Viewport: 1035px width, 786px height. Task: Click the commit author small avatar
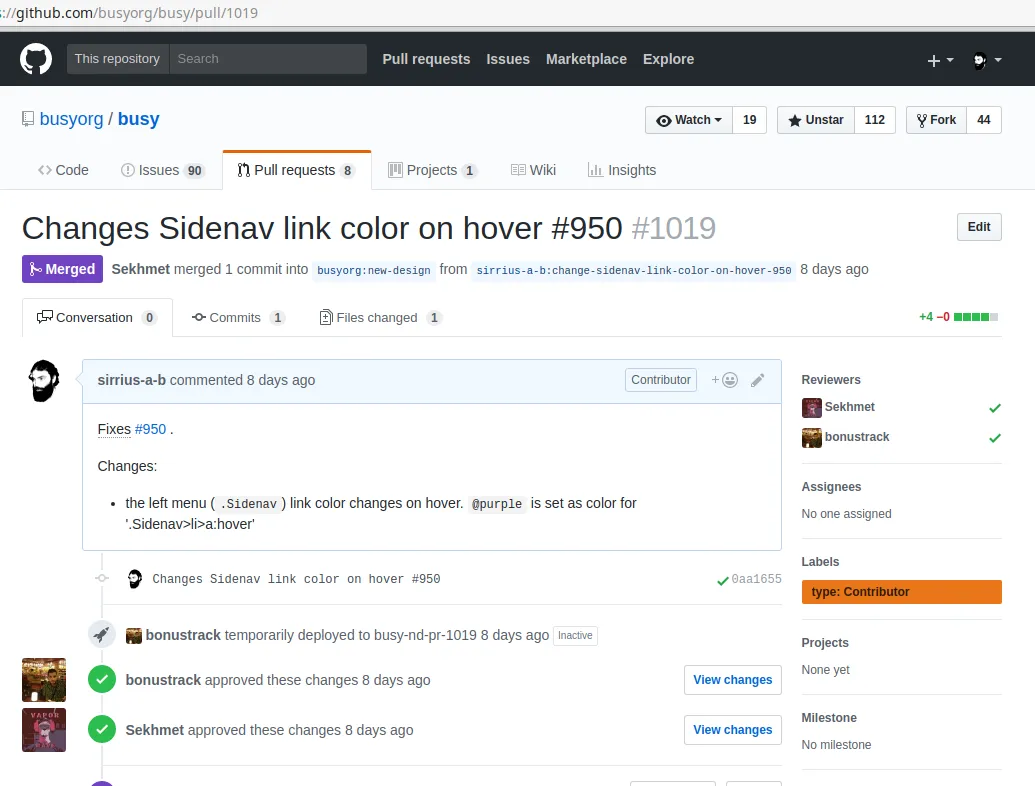135,579
